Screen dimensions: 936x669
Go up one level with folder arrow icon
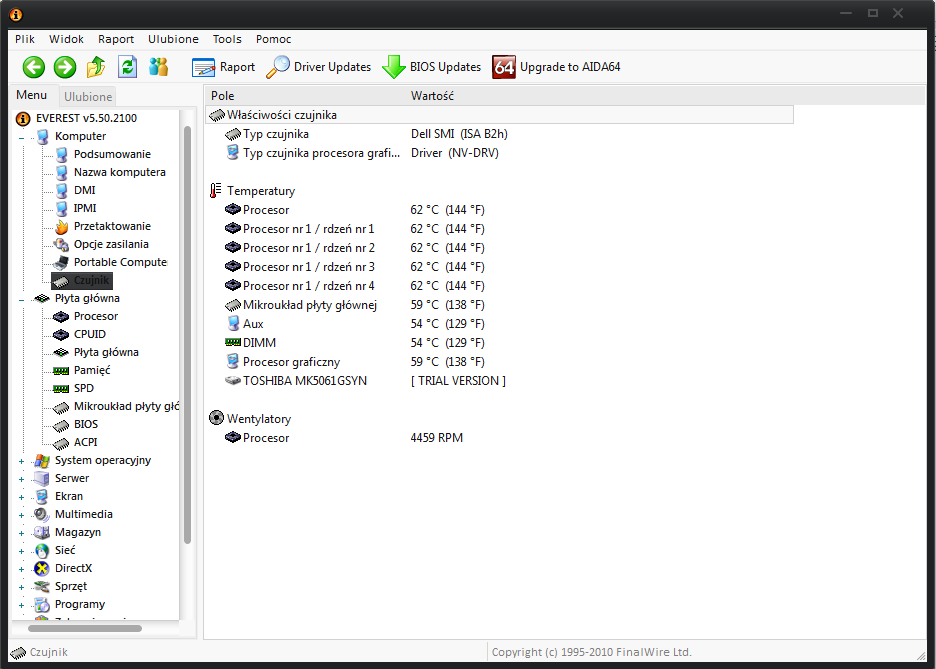[96, 67]
